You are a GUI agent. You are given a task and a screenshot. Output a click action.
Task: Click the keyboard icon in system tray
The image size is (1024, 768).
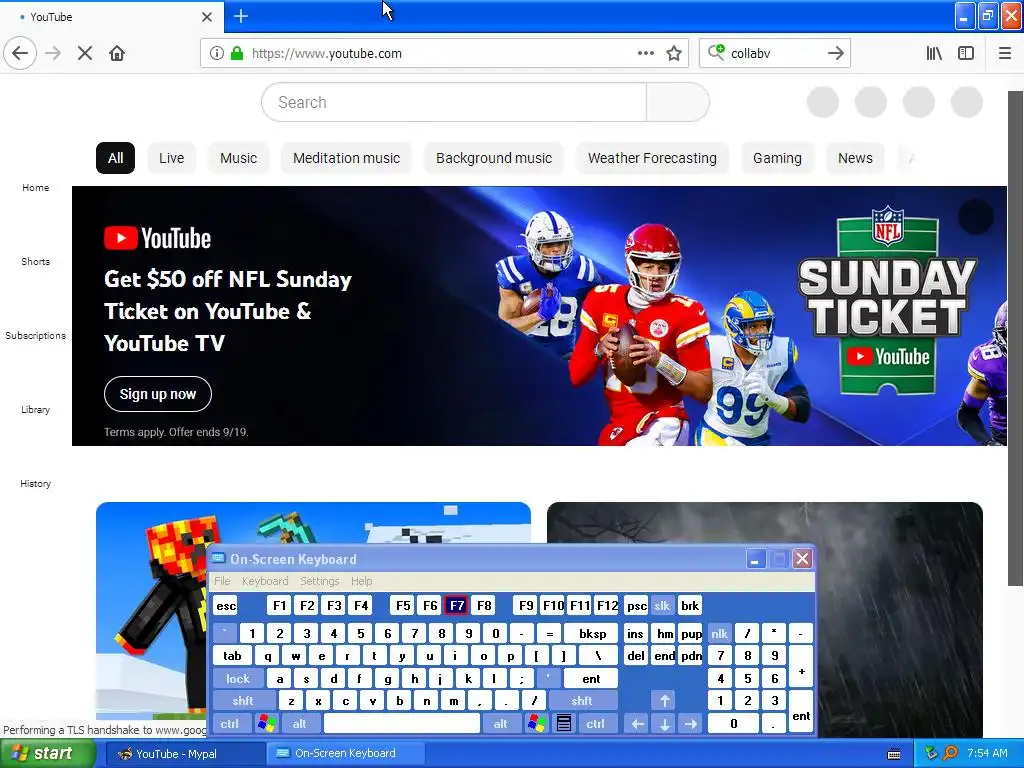pos(894,754)
